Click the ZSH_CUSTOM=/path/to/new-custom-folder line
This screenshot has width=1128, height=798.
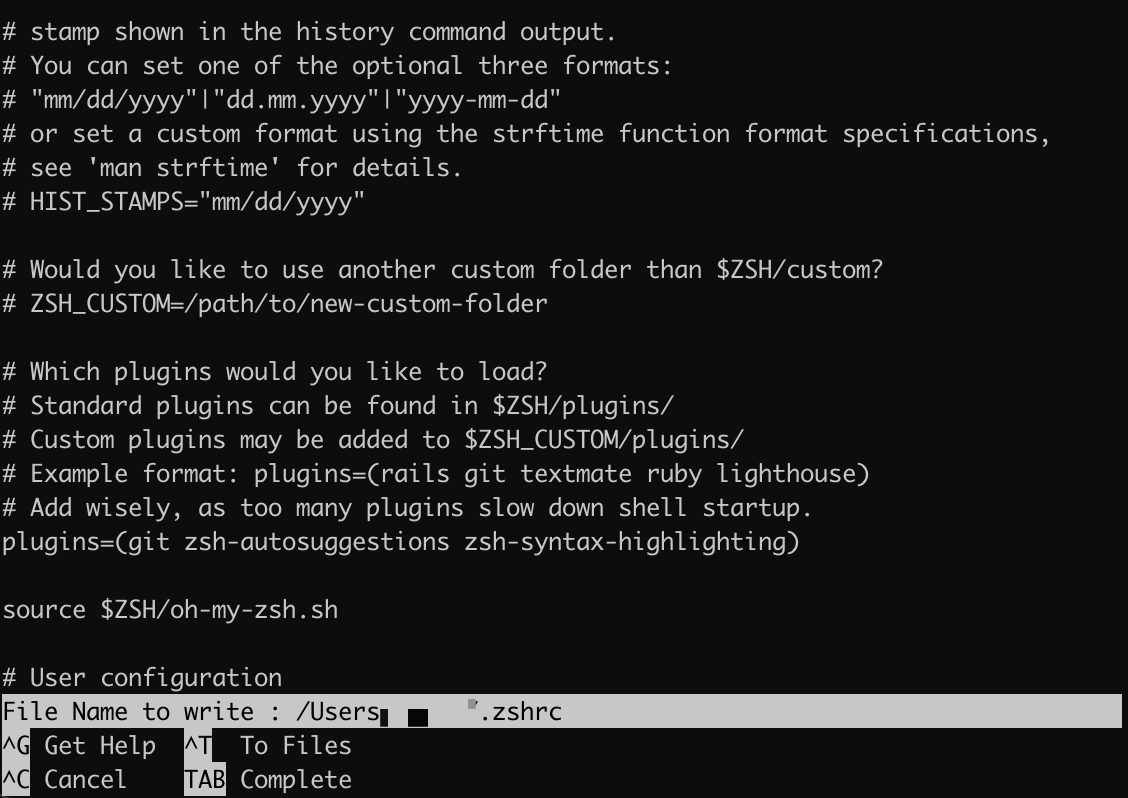point(275,304)
